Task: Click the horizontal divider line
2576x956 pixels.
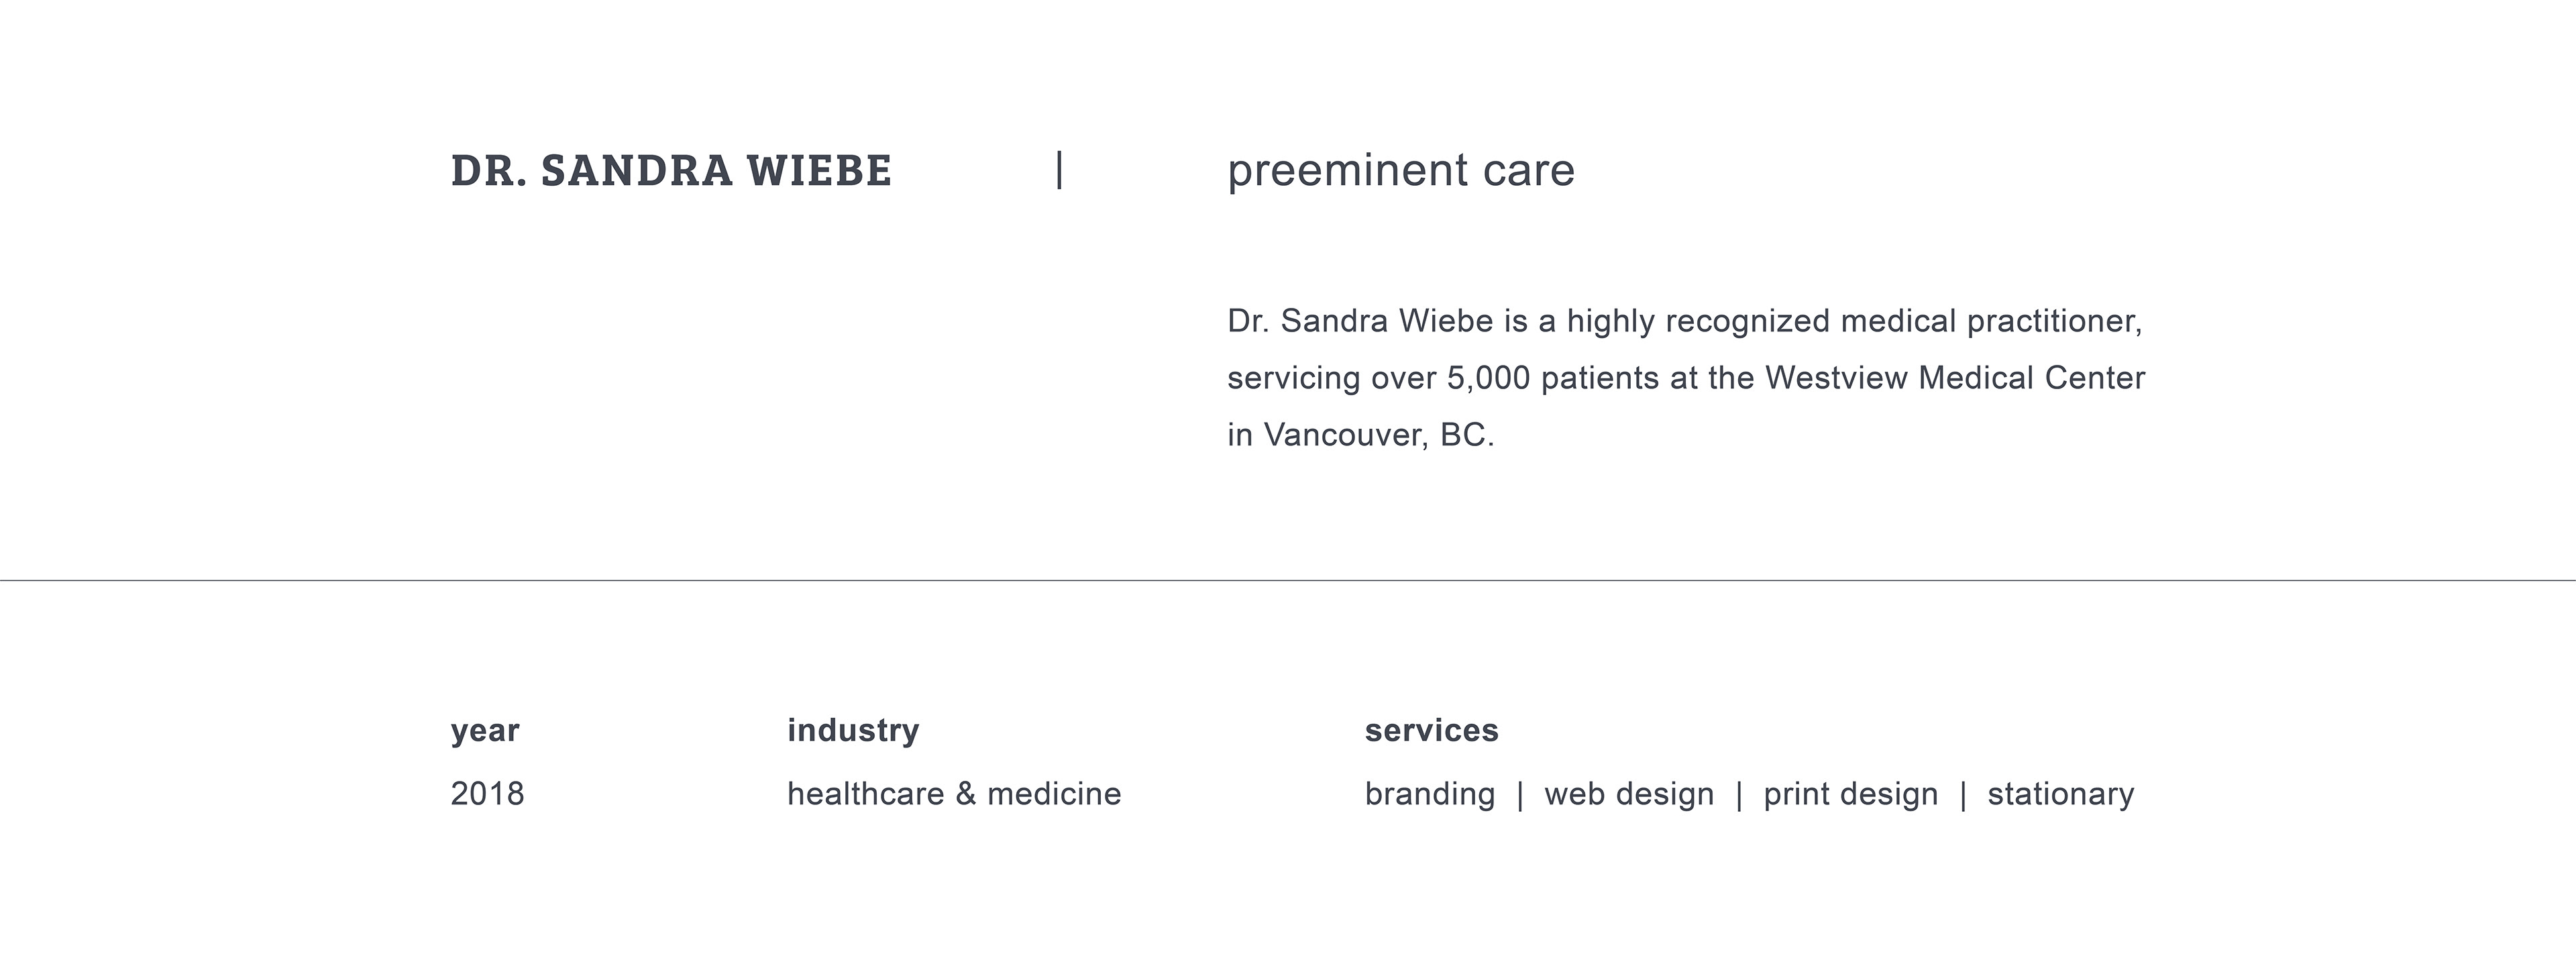Action: (x=1288, y=580)
